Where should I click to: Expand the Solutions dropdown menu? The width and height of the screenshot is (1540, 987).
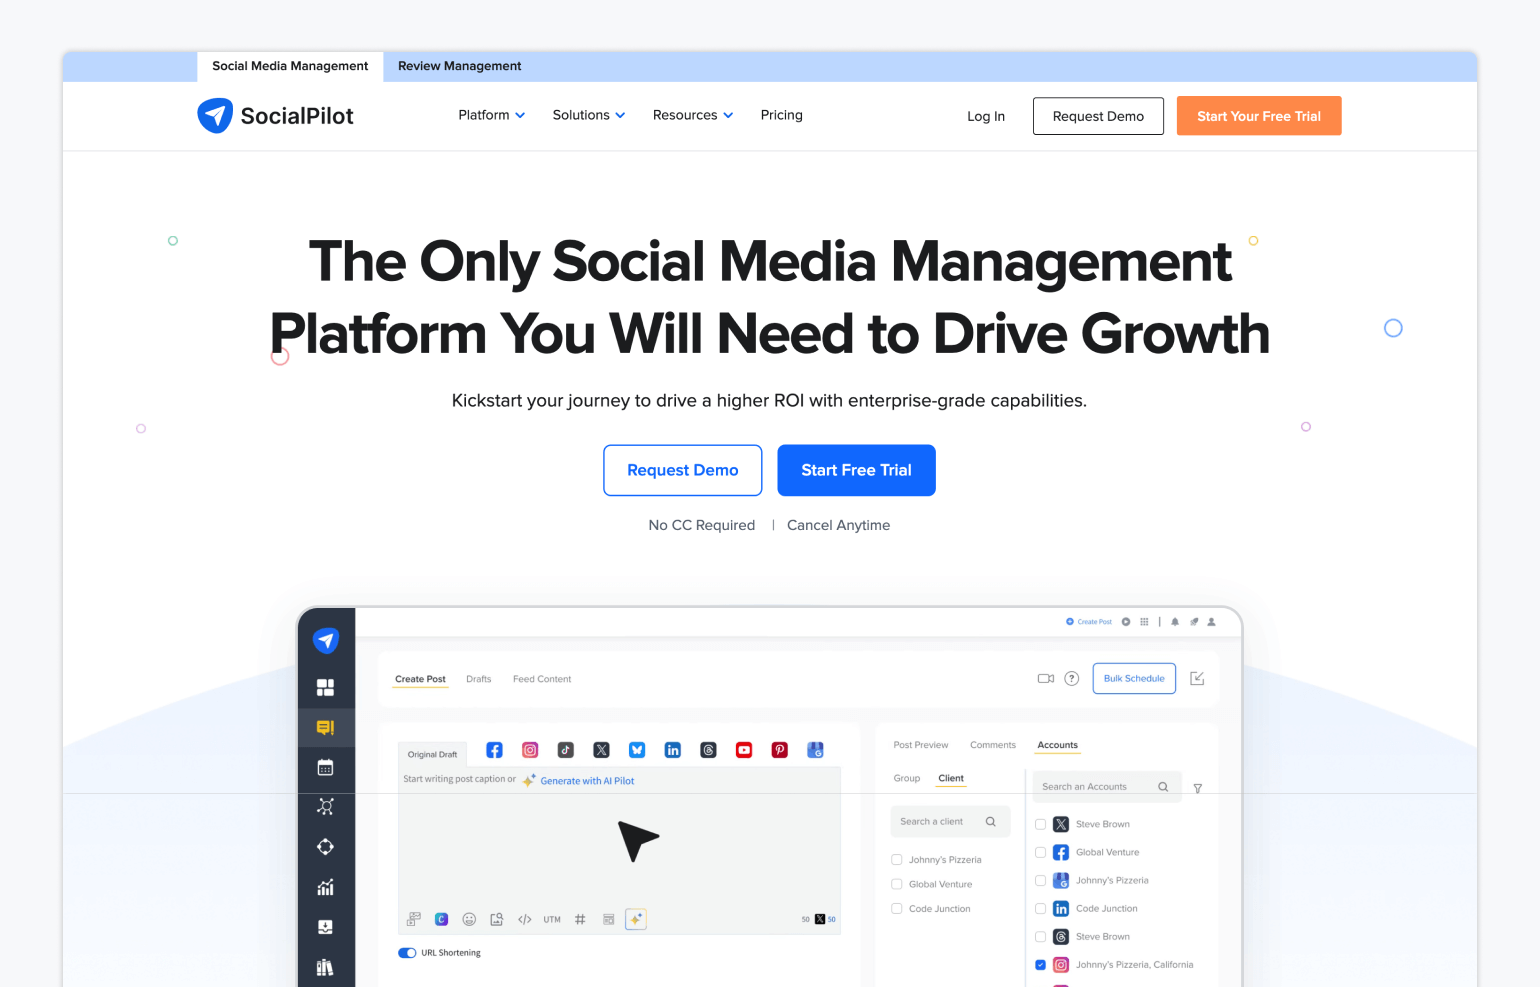point(589,115)
